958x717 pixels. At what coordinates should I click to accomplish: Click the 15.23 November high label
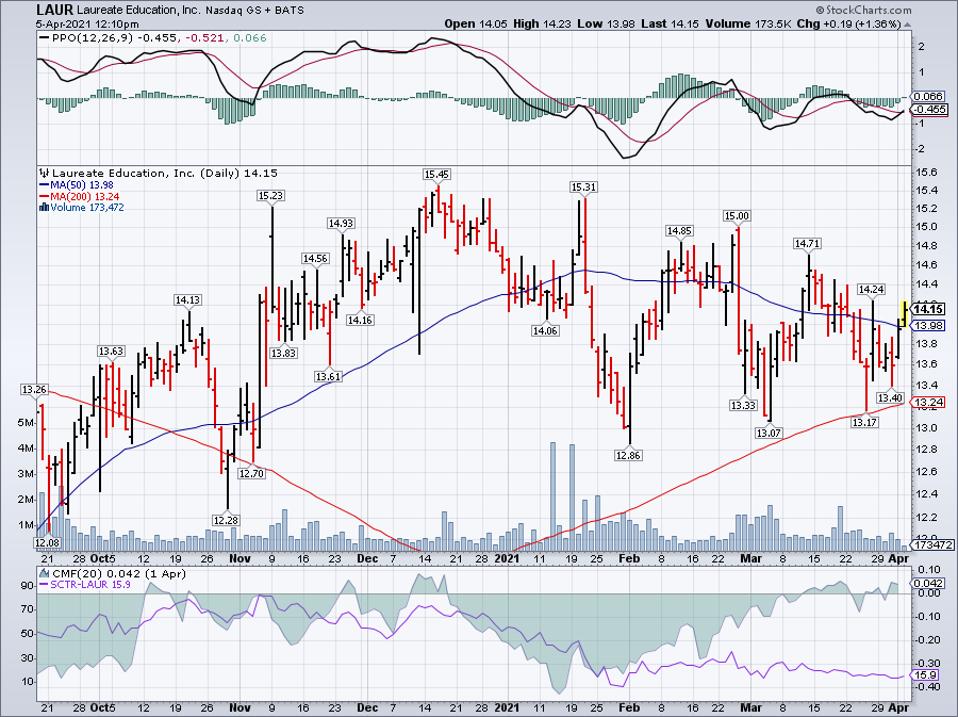coord(271,196)
